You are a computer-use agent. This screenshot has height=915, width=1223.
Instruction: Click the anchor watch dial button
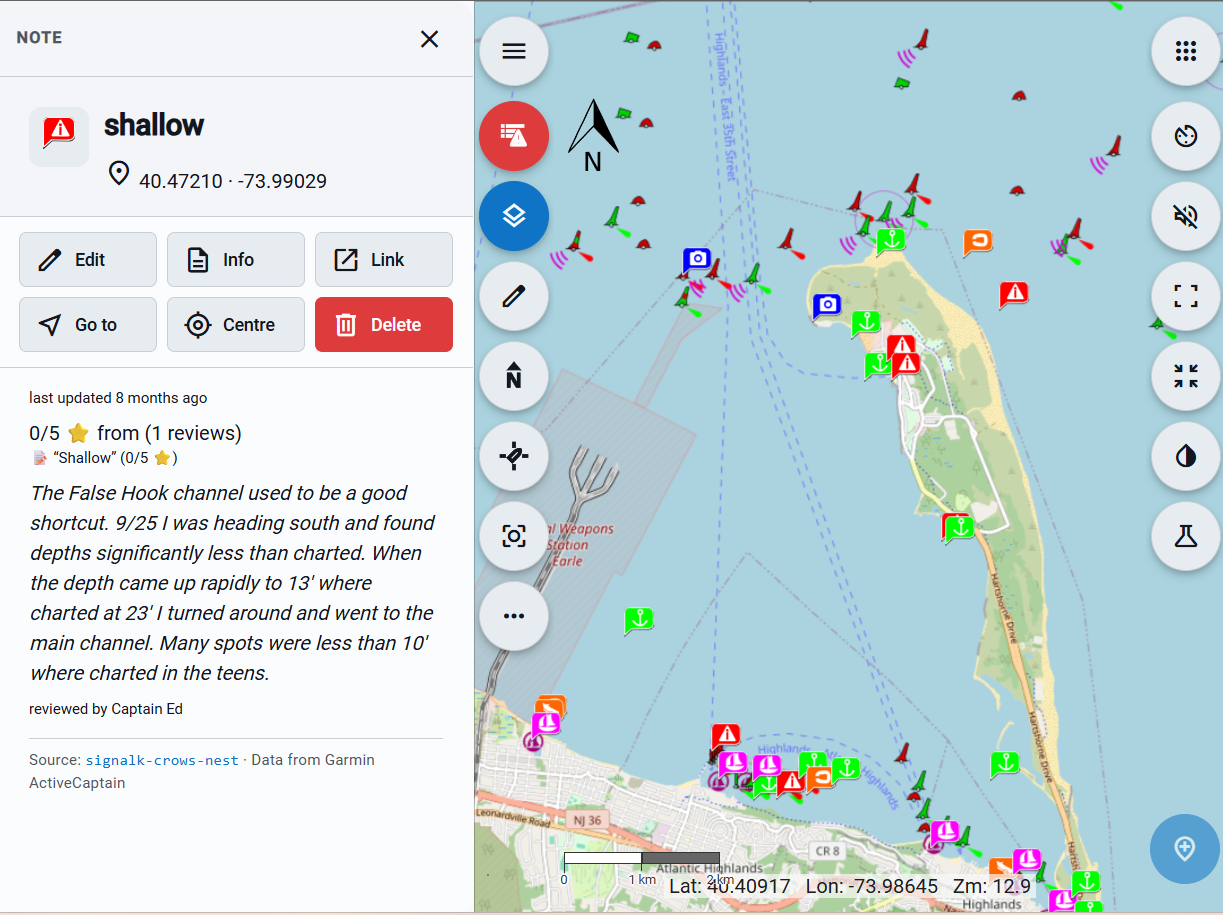[1186, 135]
